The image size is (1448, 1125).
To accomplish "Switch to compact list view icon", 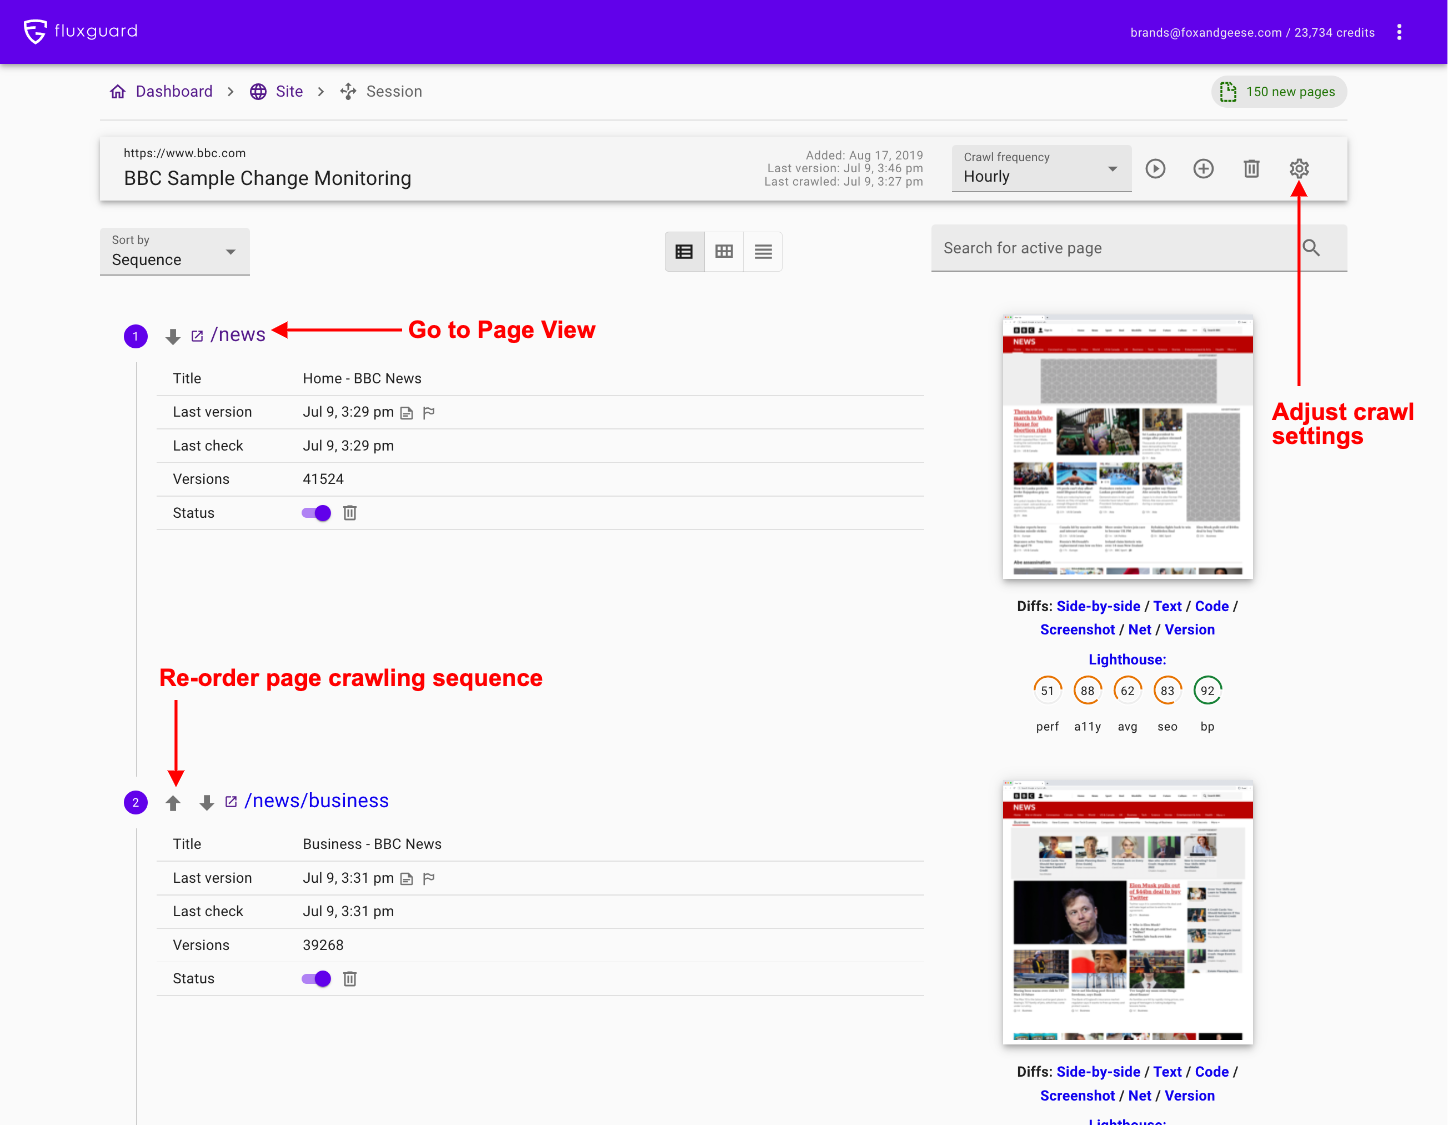I will (763, 252).
